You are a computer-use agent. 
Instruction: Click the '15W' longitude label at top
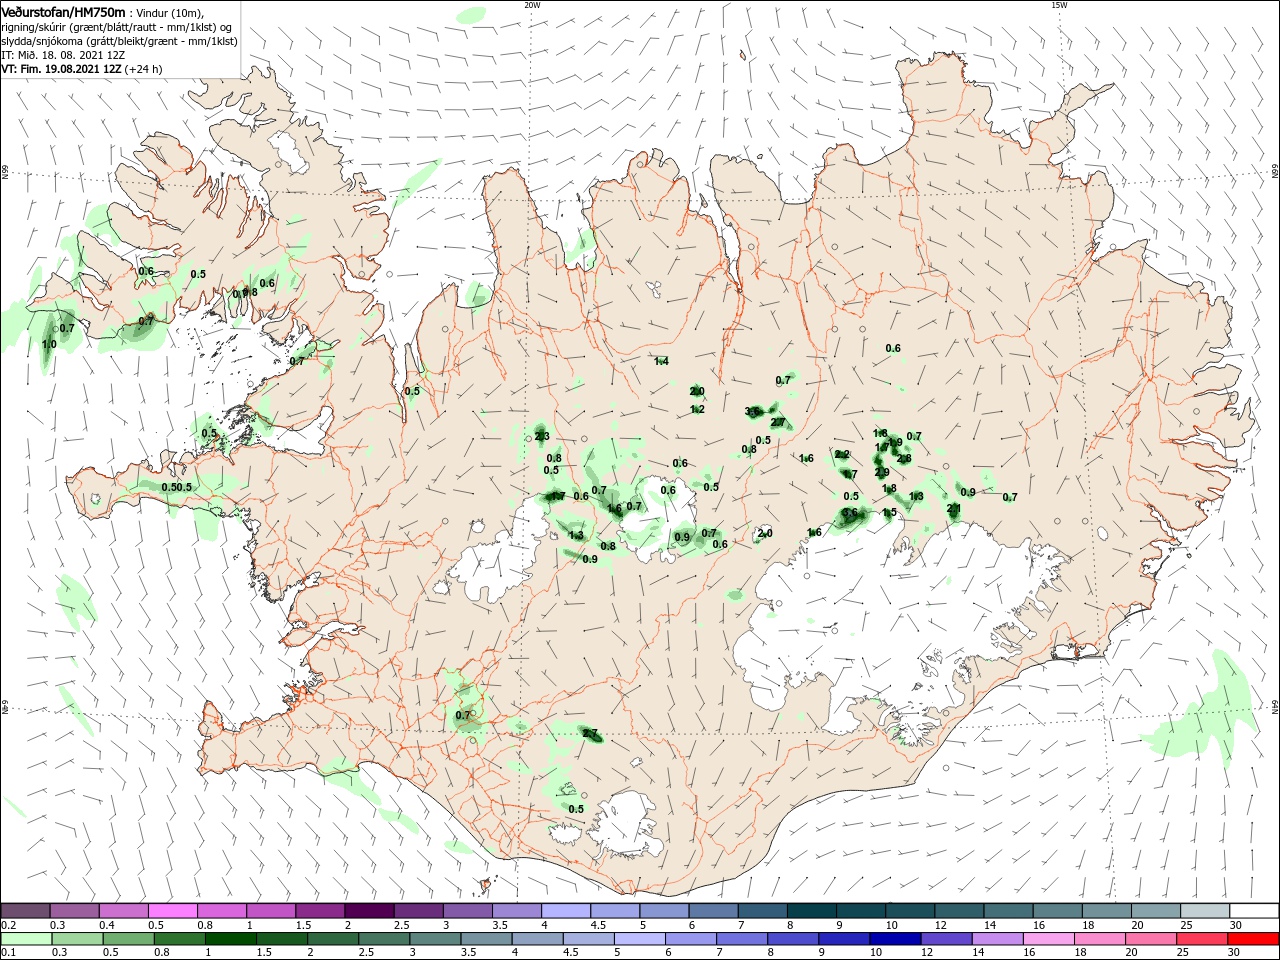1059,5
